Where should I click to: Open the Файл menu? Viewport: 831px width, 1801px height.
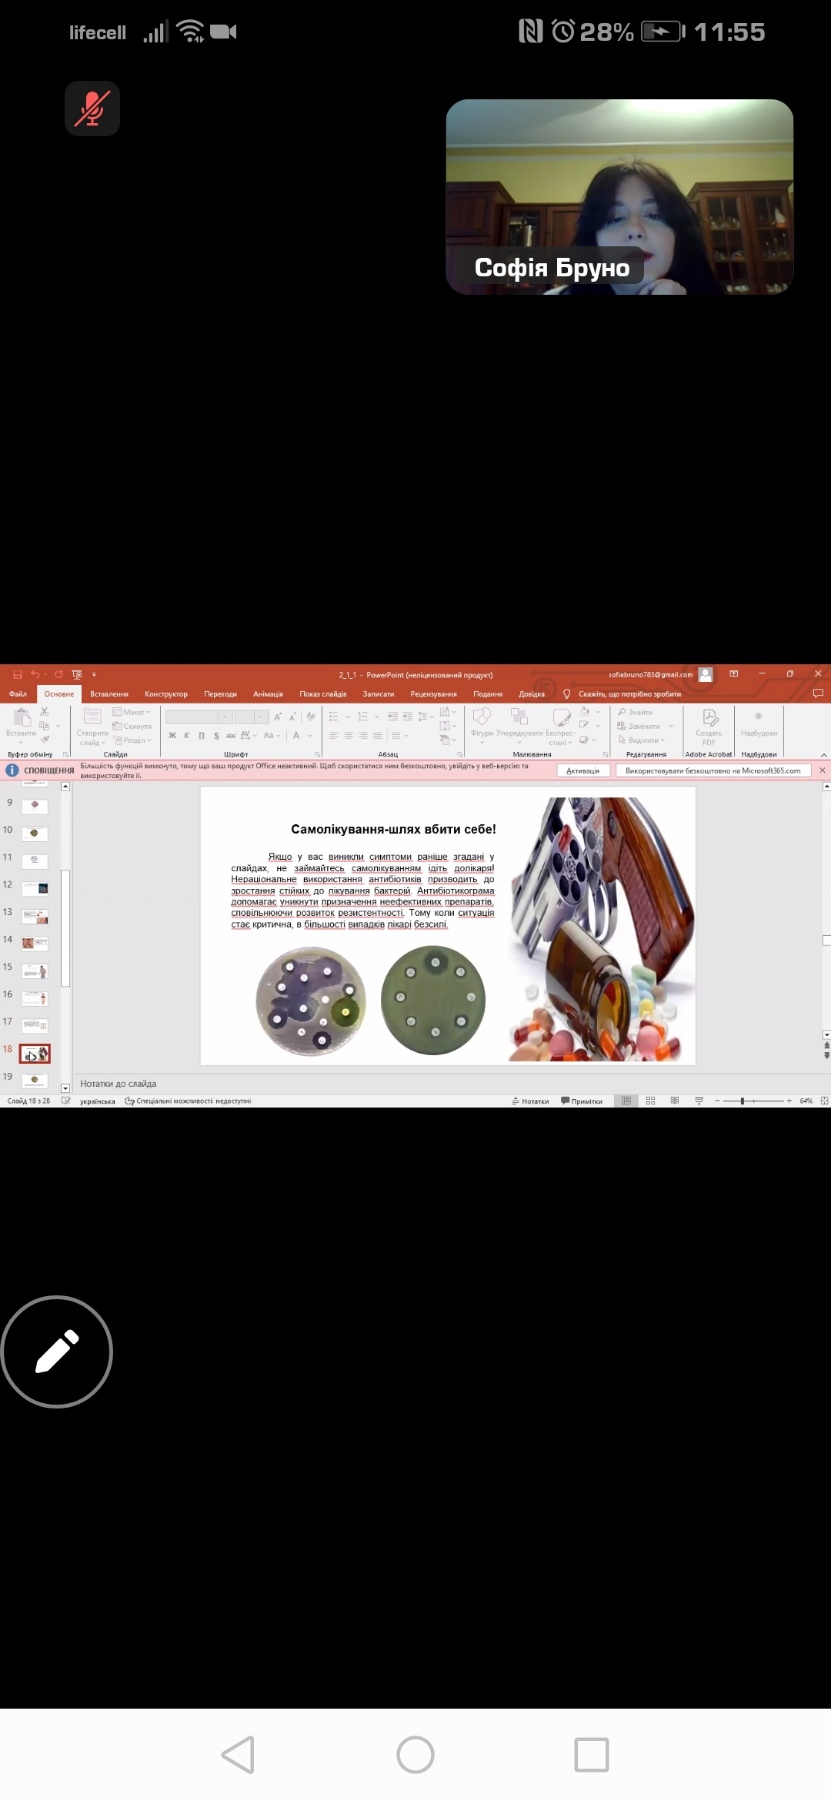pos(18,693)
